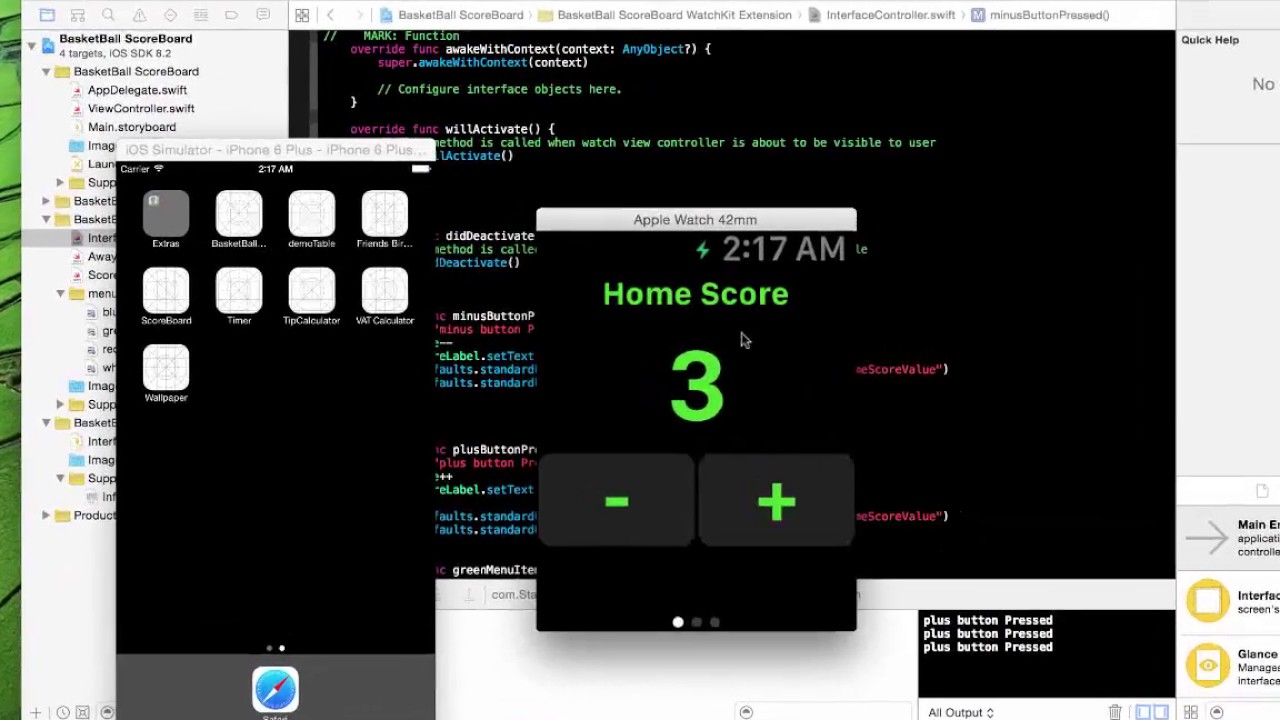Viewport: 1280px width, 720px height.
Task: Open the Project navigator folder icon
Action: point(47,15)
